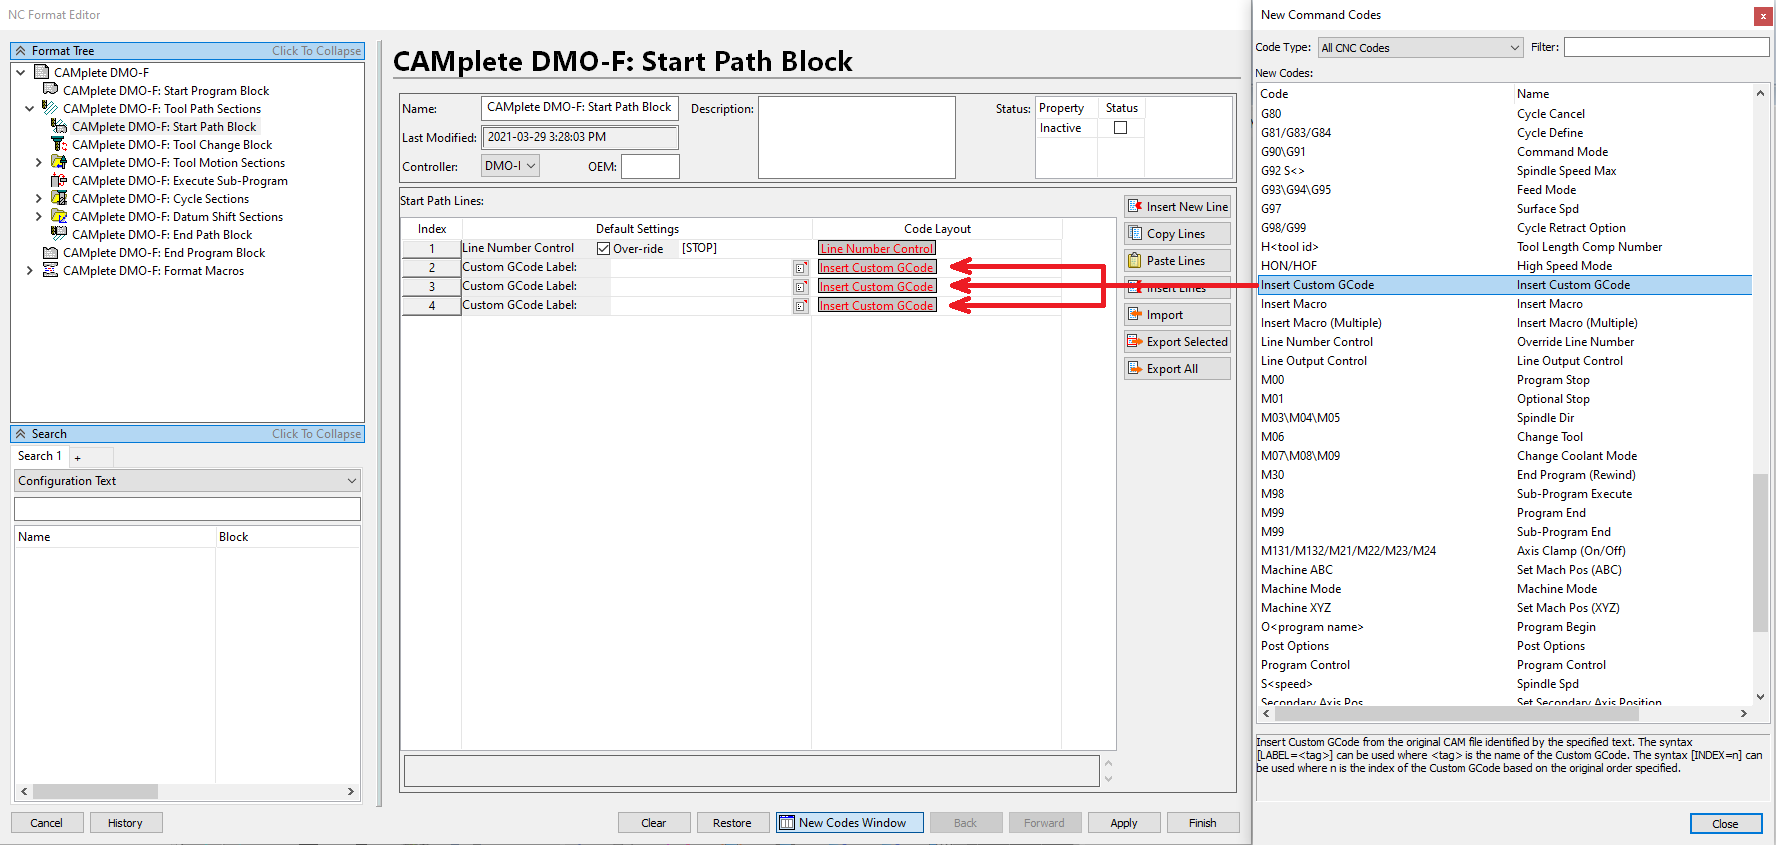
Task: Click the Tool Change Block tree icon
Action: [59, 144]
